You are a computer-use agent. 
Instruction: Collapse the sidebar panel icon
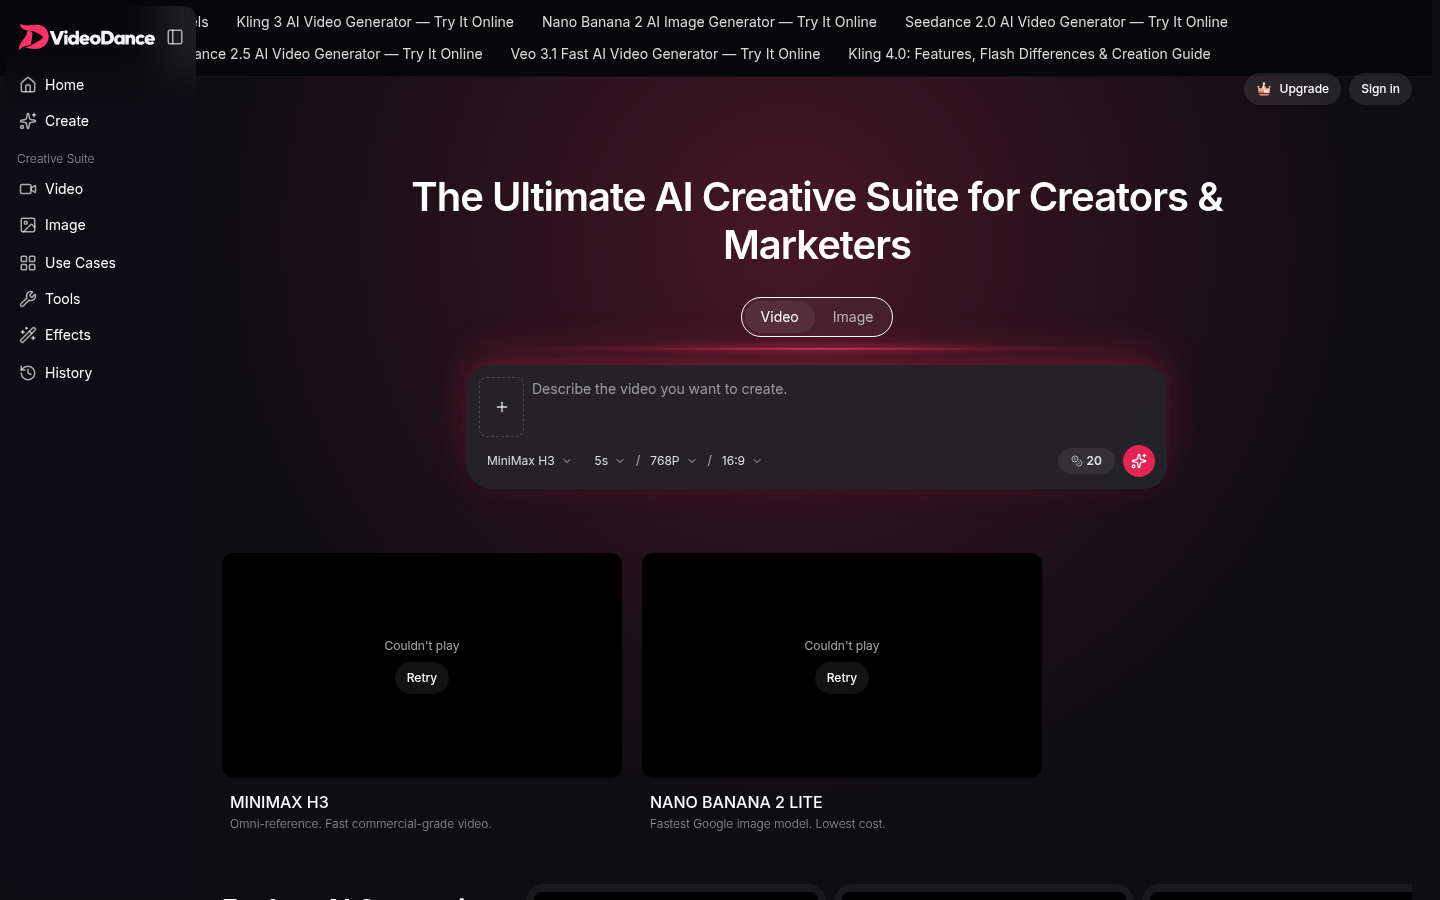click(x=175, y=37)
